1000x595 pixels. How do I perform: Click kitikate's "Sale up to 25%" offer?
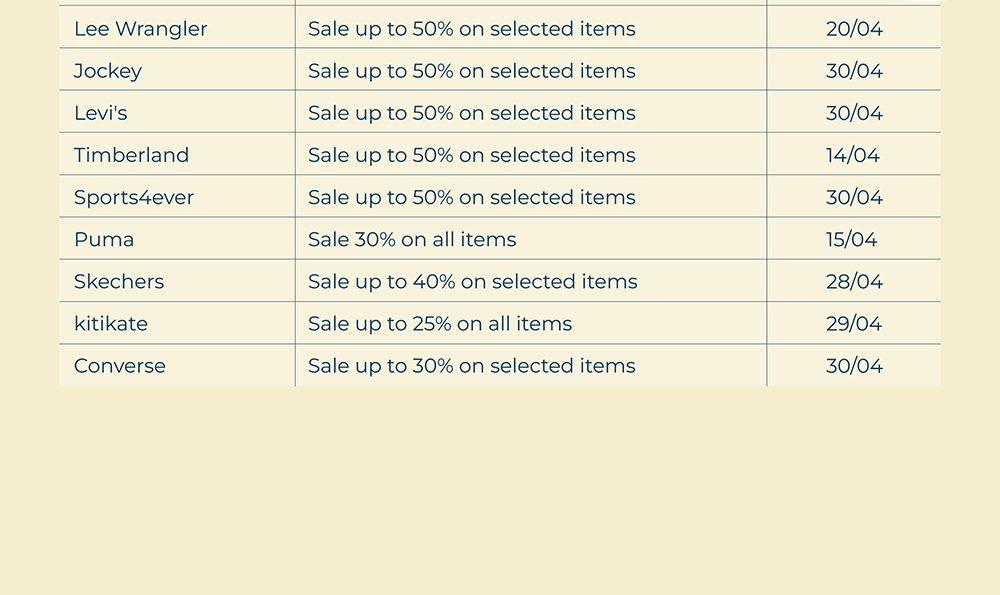440,324
